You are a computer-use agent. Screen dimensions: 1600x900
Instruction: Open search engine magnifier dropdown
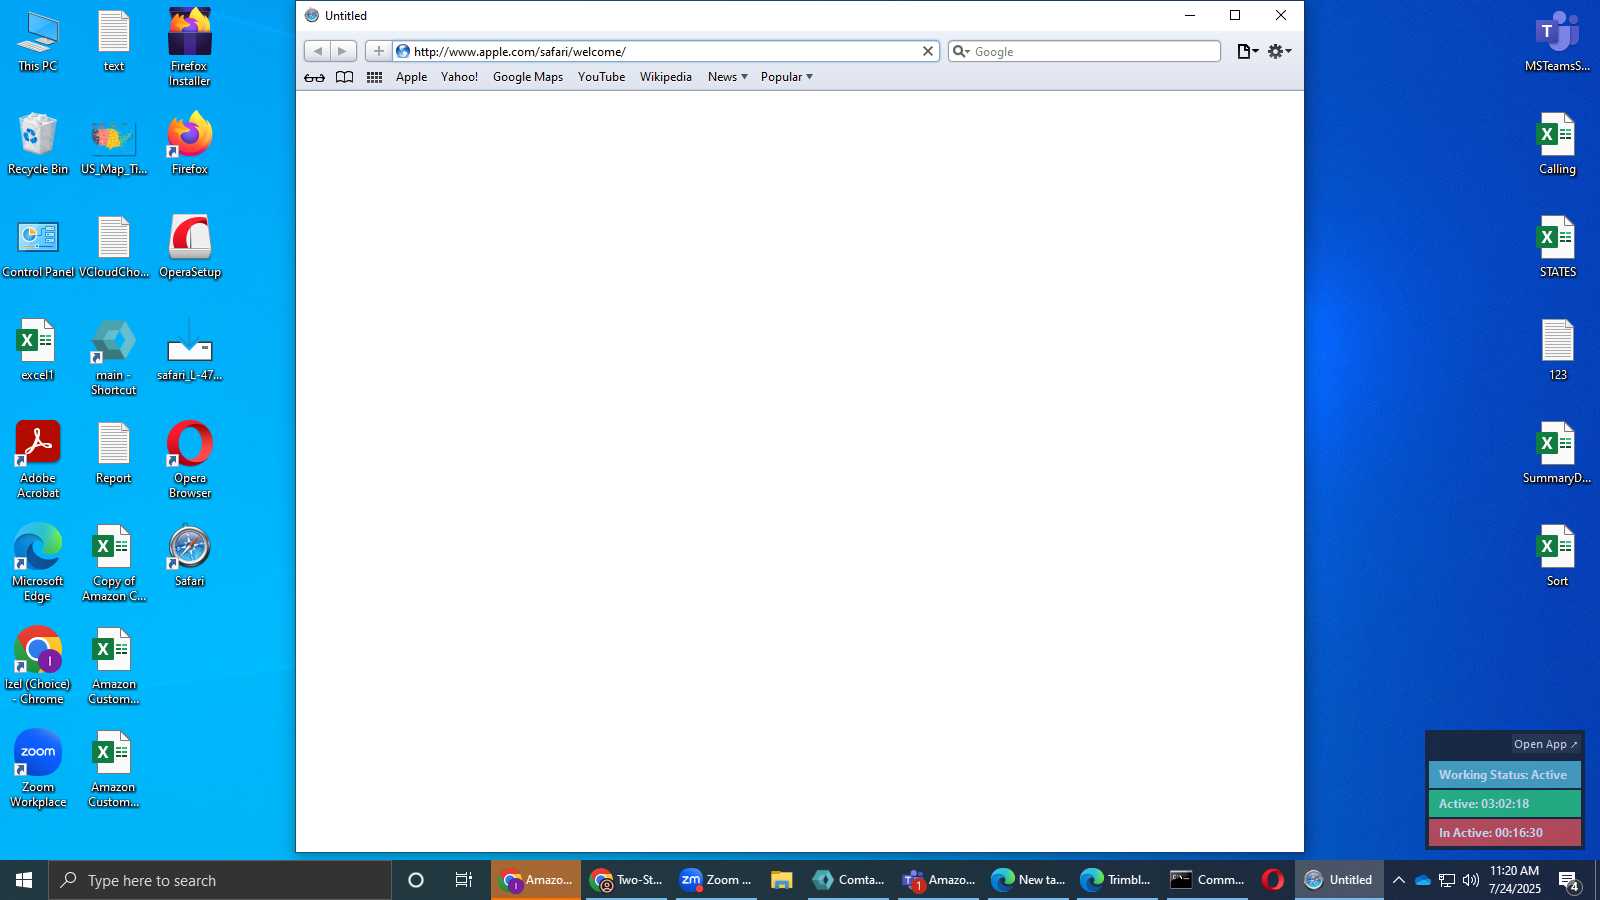pos(960,51)
